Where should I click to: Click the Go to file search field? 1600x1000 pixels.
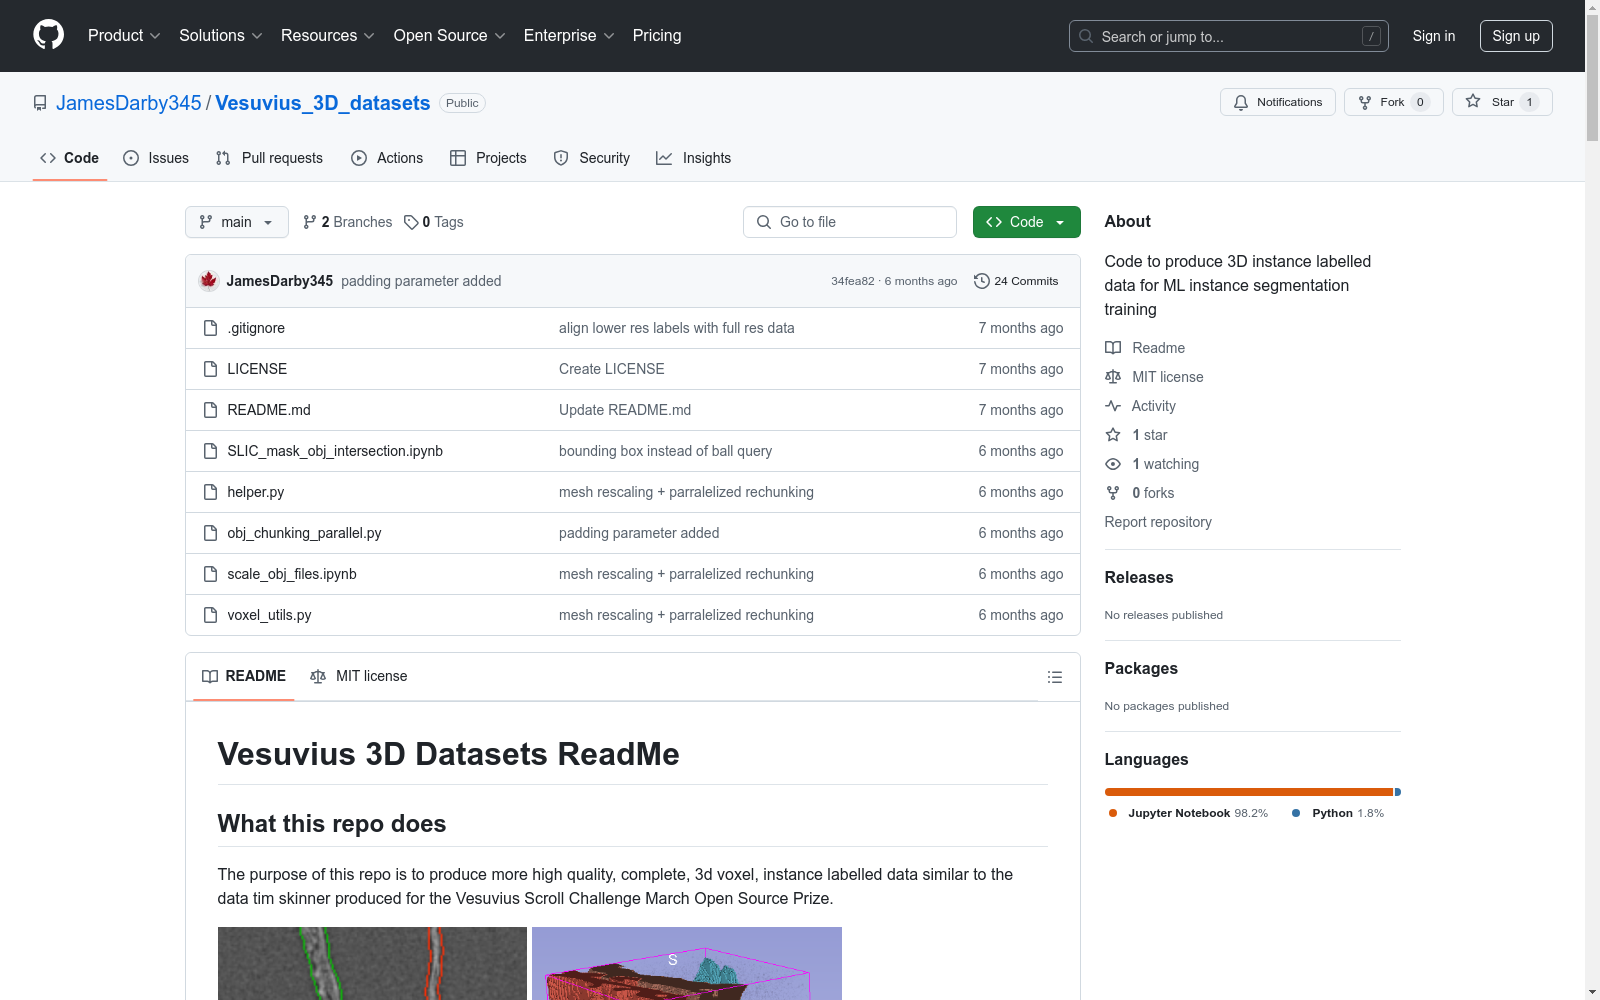(850, 222)
